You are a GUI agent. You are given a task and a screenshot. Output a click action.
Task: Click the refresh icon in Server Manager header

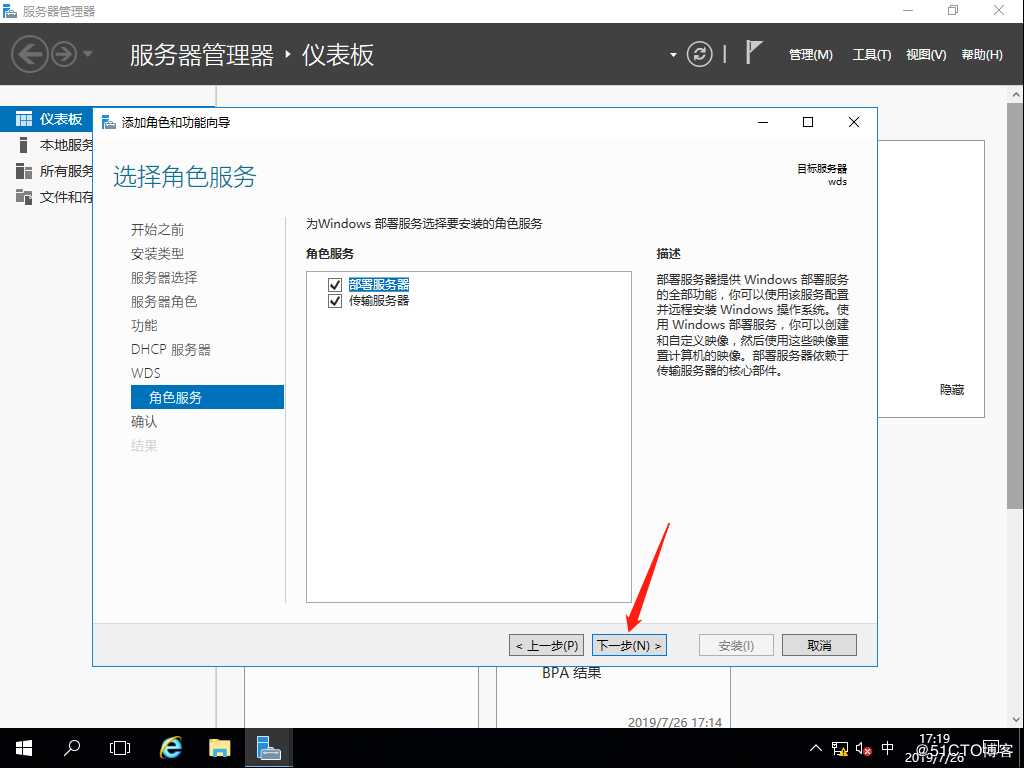699,54
